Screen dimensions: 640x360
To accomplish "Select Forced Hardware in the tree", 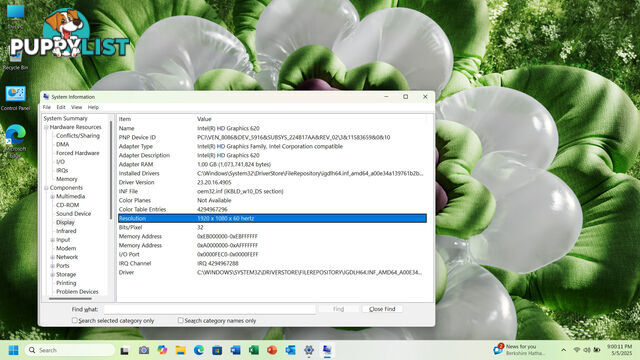I will point(78,153).
